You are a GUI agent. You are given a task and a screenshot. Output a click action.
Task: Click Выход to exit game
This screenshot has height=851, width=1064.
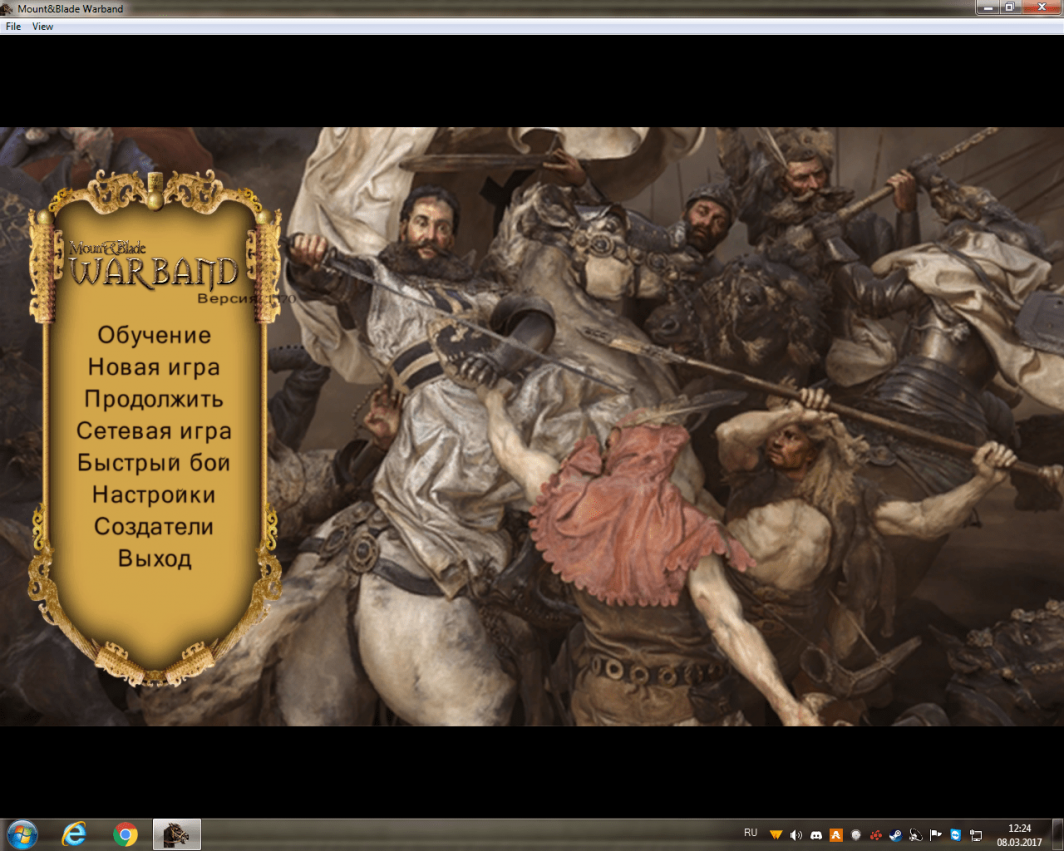(x=154, y=559)
